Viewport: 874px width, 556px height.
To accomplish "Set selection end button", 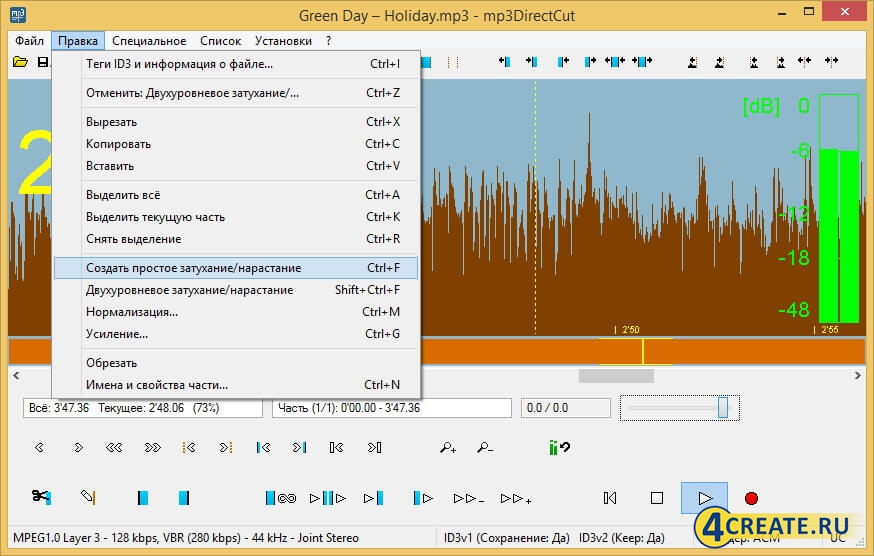I will click(x=184, y=497).
